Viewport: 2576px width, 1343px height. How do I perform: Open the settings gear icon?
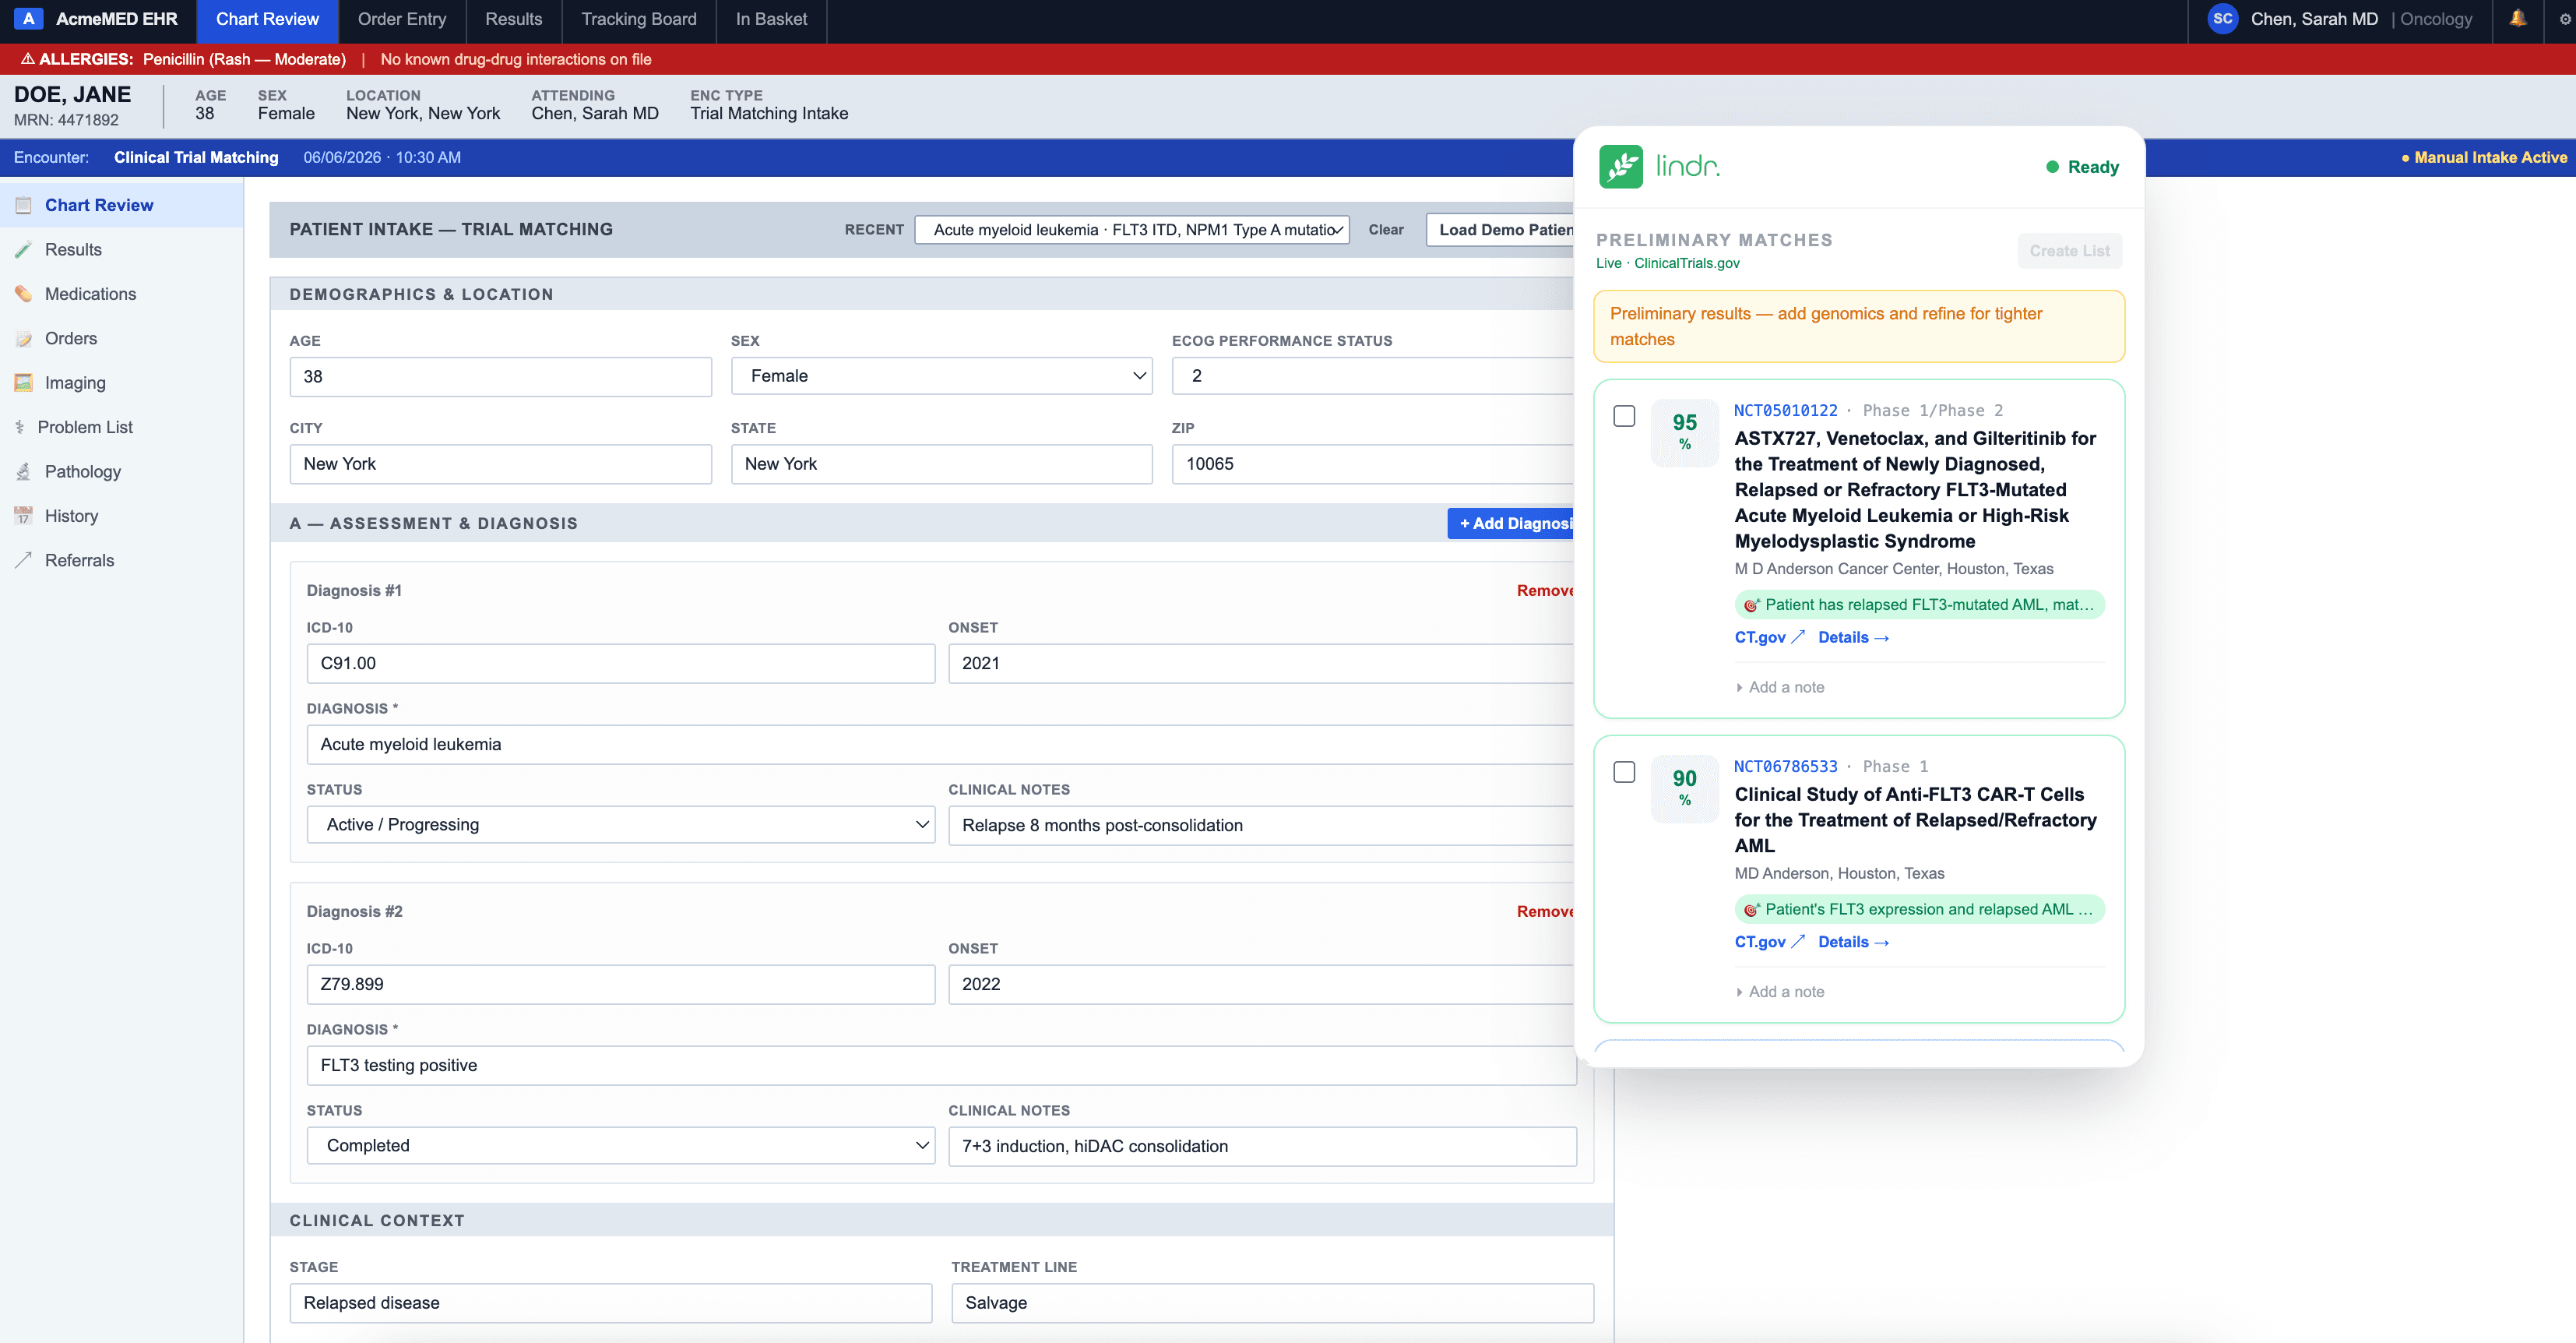click(2565, 19)
